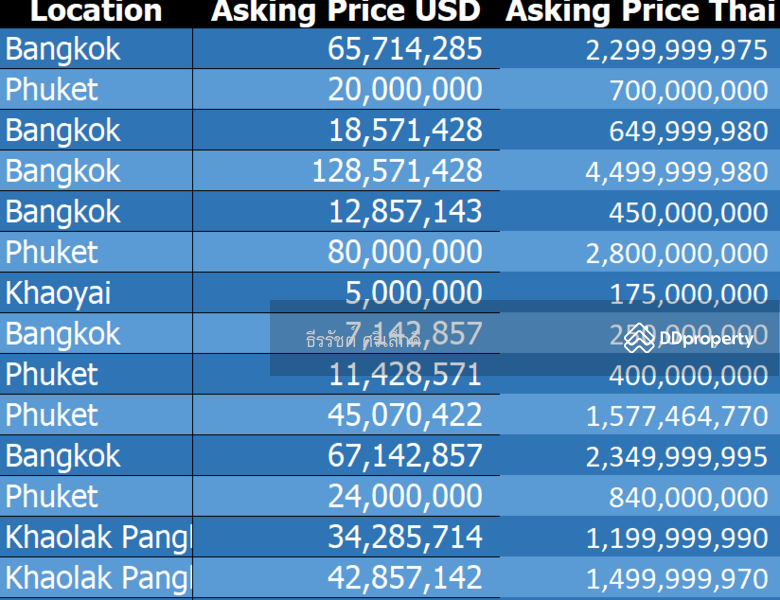780x600 pixels.
Task: Click the 34,285,714 USD price cell
Action: click(x=346, y=537)
